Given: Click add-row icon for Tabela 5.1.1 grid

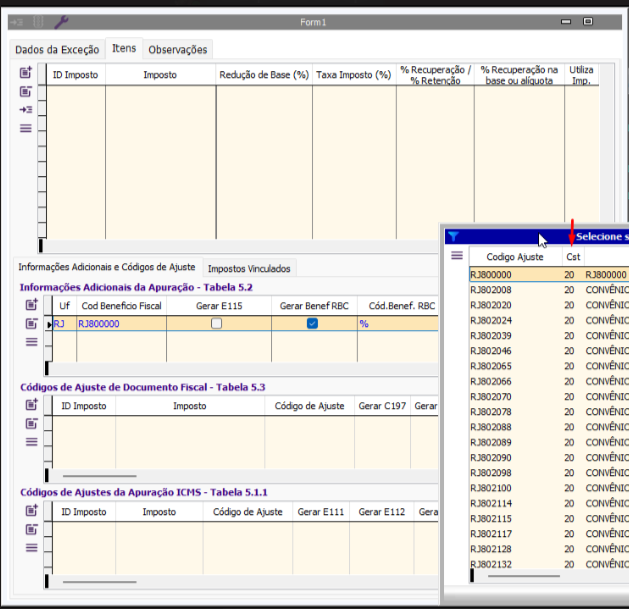Looking at the screenshot, I should pos(31,511).
